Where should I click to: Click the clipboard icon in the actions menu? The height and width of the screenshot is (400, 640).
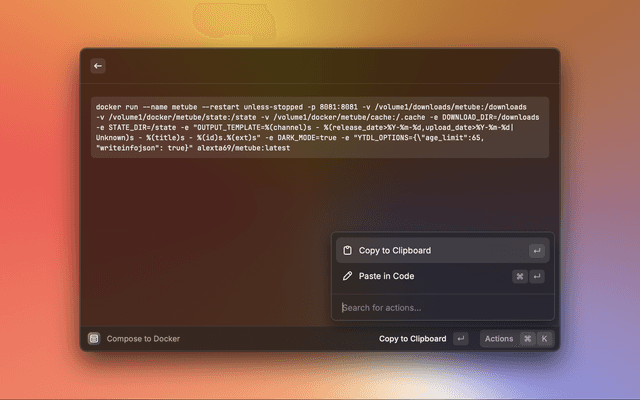(346, 251)
